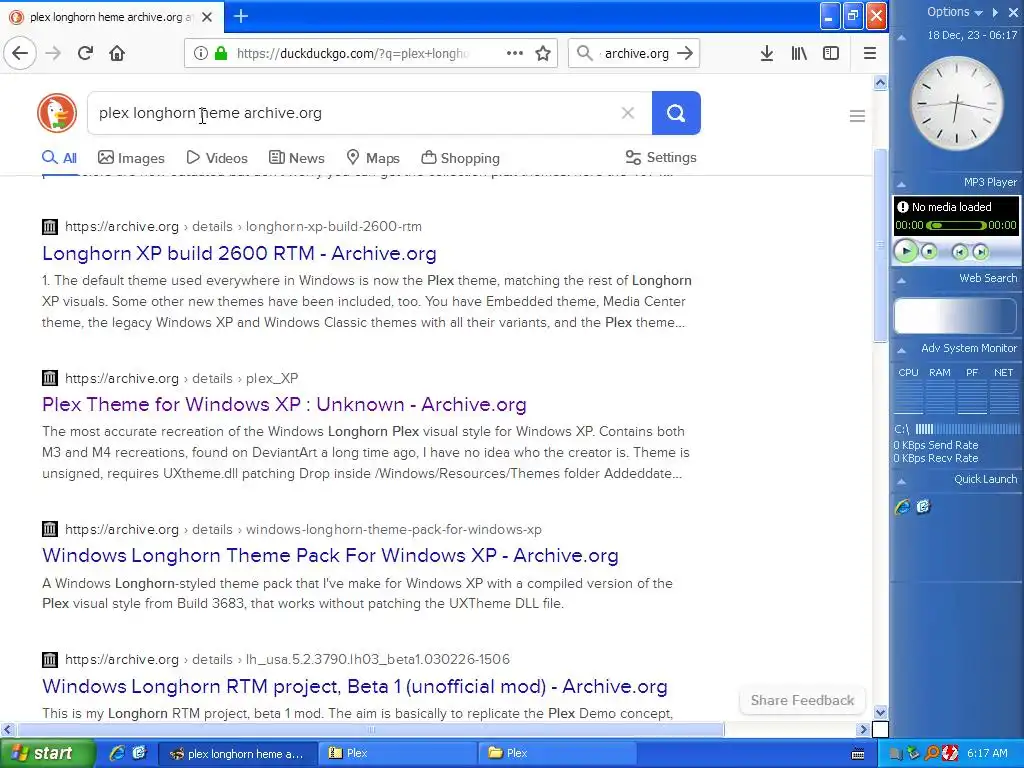Collapse the Adv System Monitor panel

pos(901,350)
